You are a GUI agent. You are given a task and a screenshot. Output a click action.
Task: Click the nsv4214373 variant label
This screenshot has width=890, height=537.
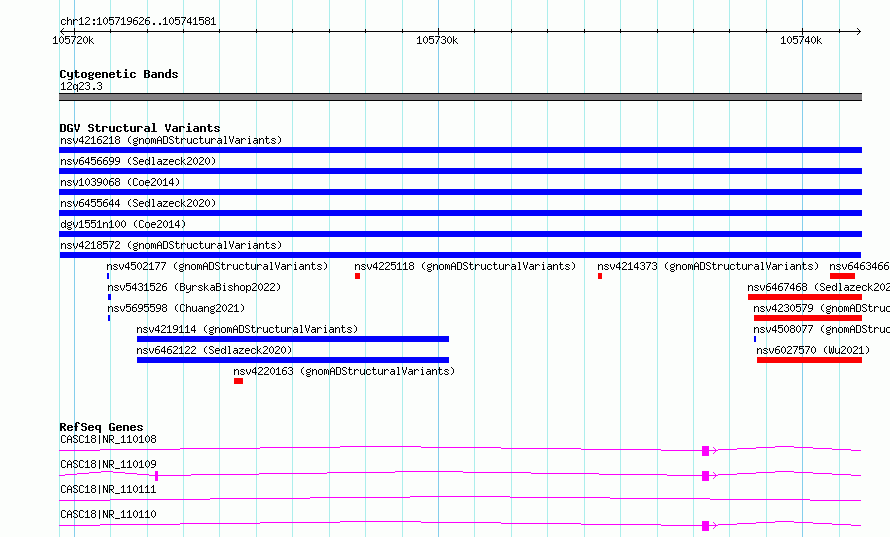click(708, 266)
